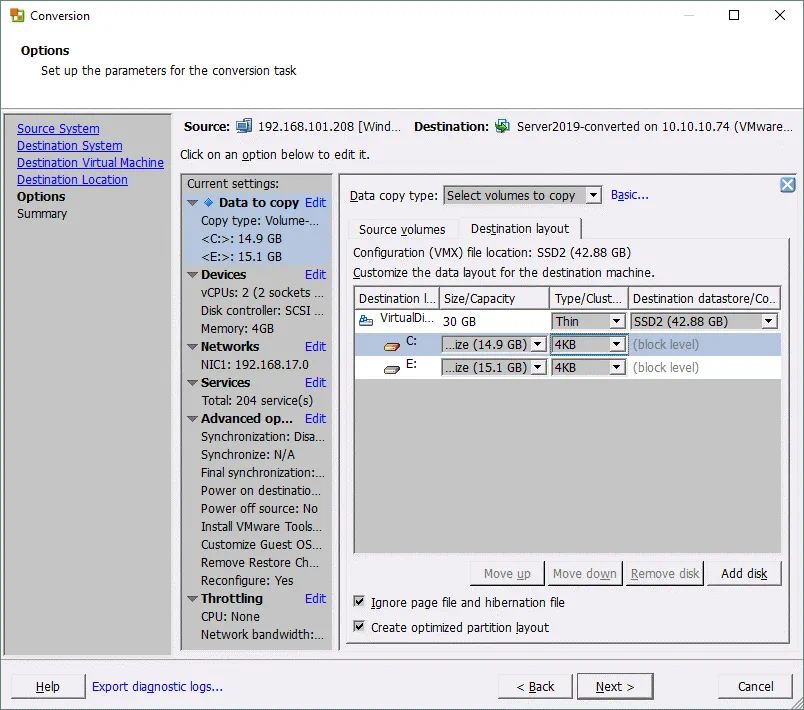Click the Add disk button
This screenshot has height=710, width=804.
click(744, 574)
